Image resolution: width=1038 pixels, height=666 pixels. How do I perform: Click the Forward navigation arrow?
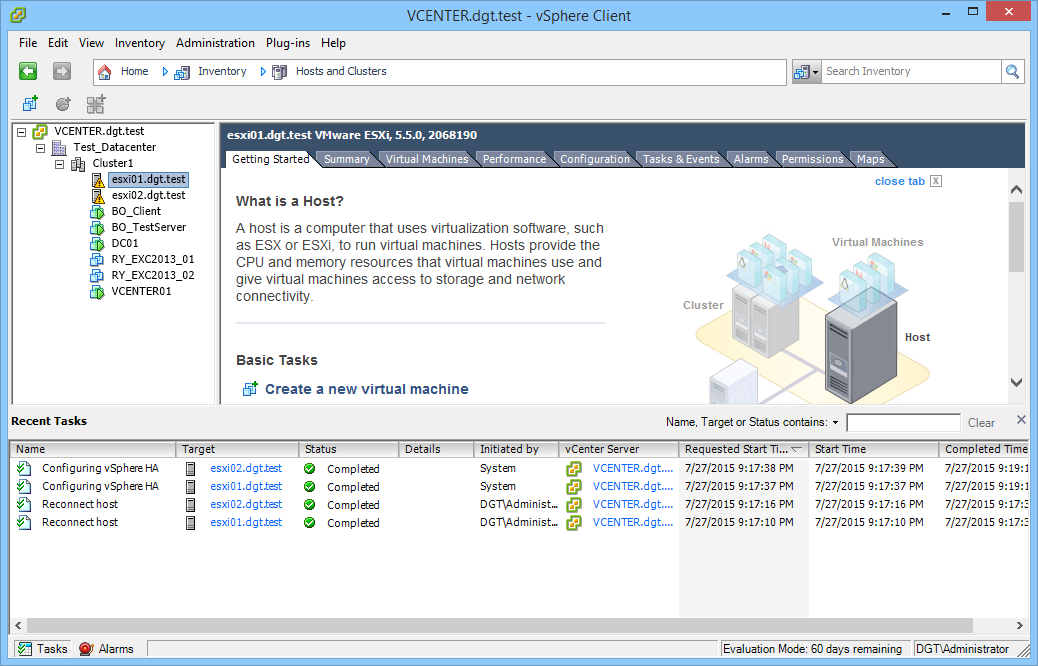[62, 71]
